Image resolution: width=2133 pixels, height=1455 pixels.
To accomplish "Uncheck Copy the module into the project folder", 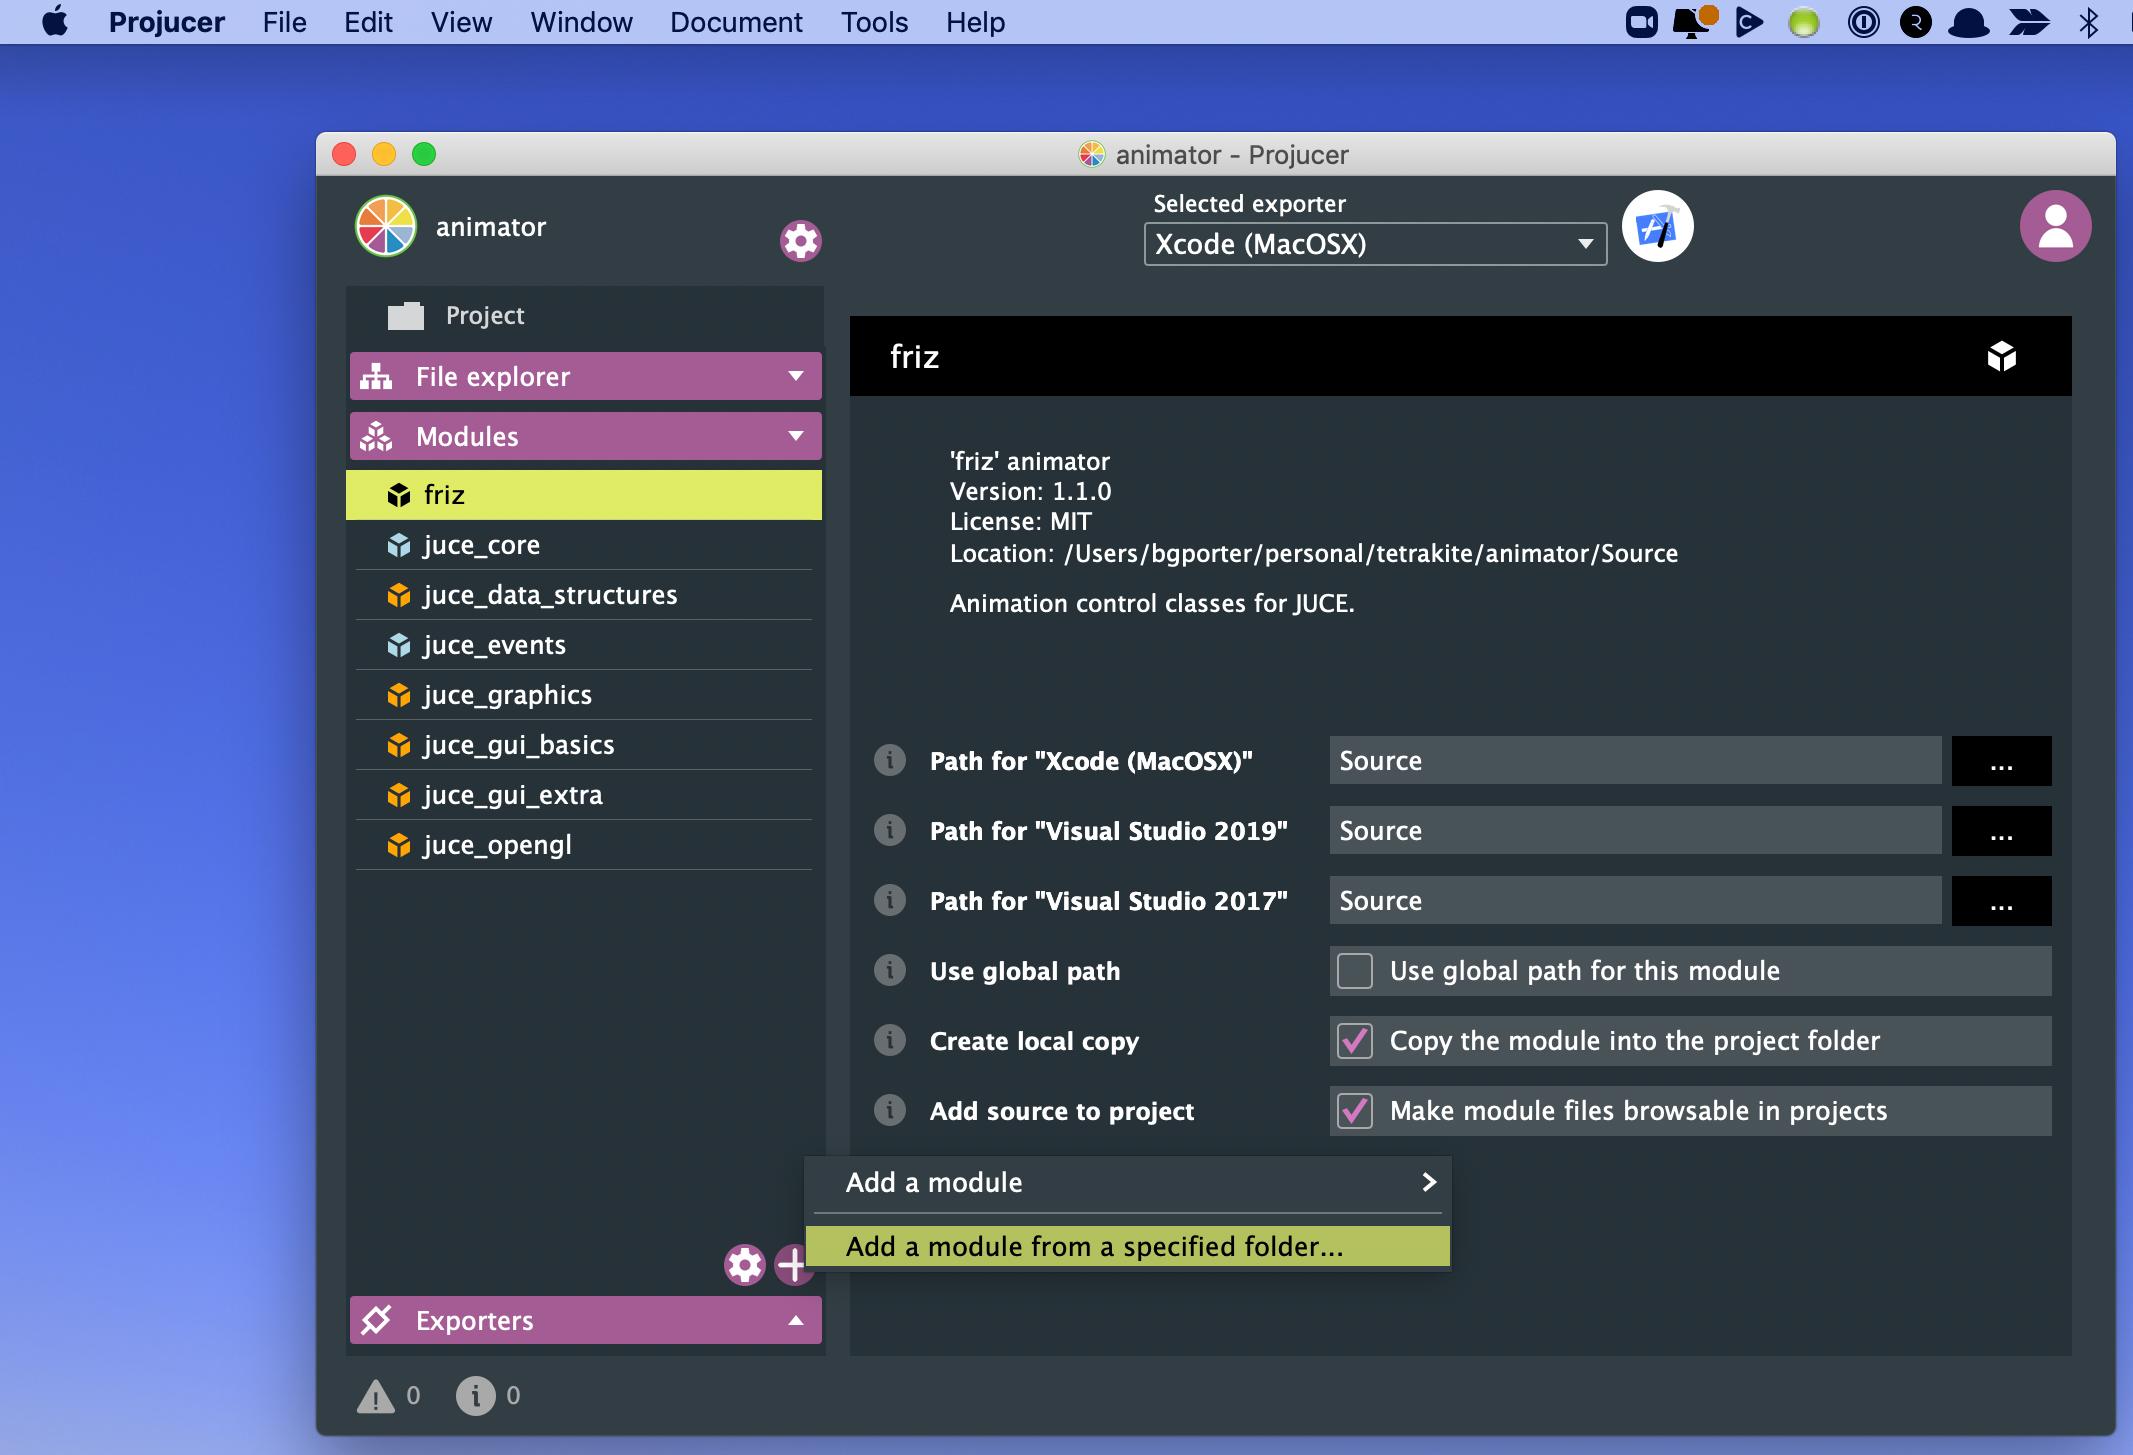I will coord(1355,1041).
